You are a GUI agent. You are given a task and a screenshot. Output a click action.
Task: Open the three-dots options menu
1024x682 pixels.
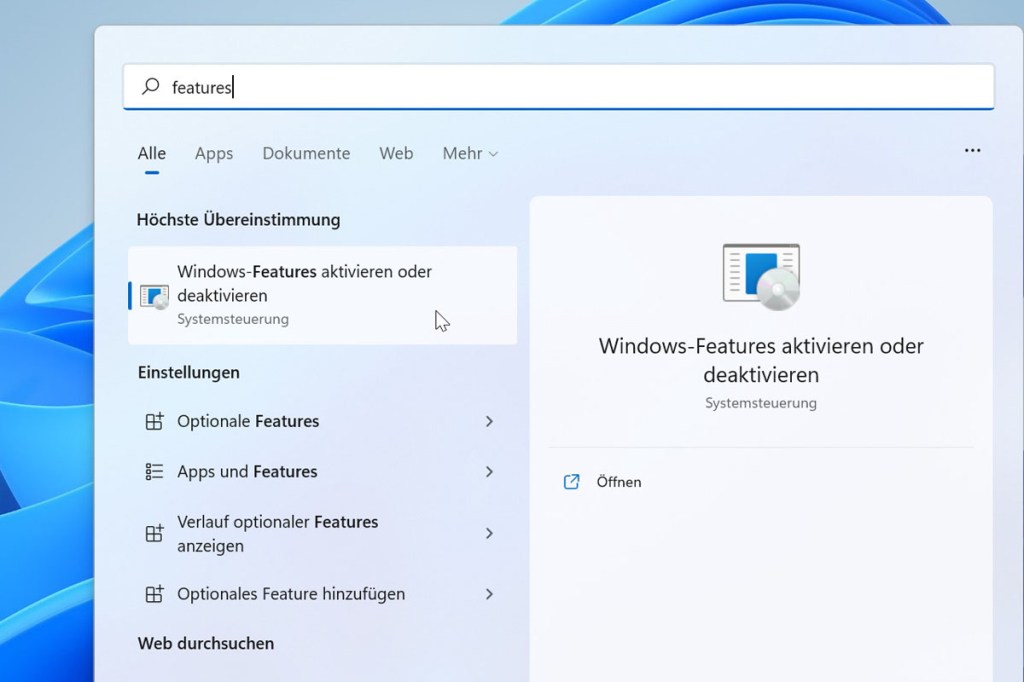(x=972, y=151)
